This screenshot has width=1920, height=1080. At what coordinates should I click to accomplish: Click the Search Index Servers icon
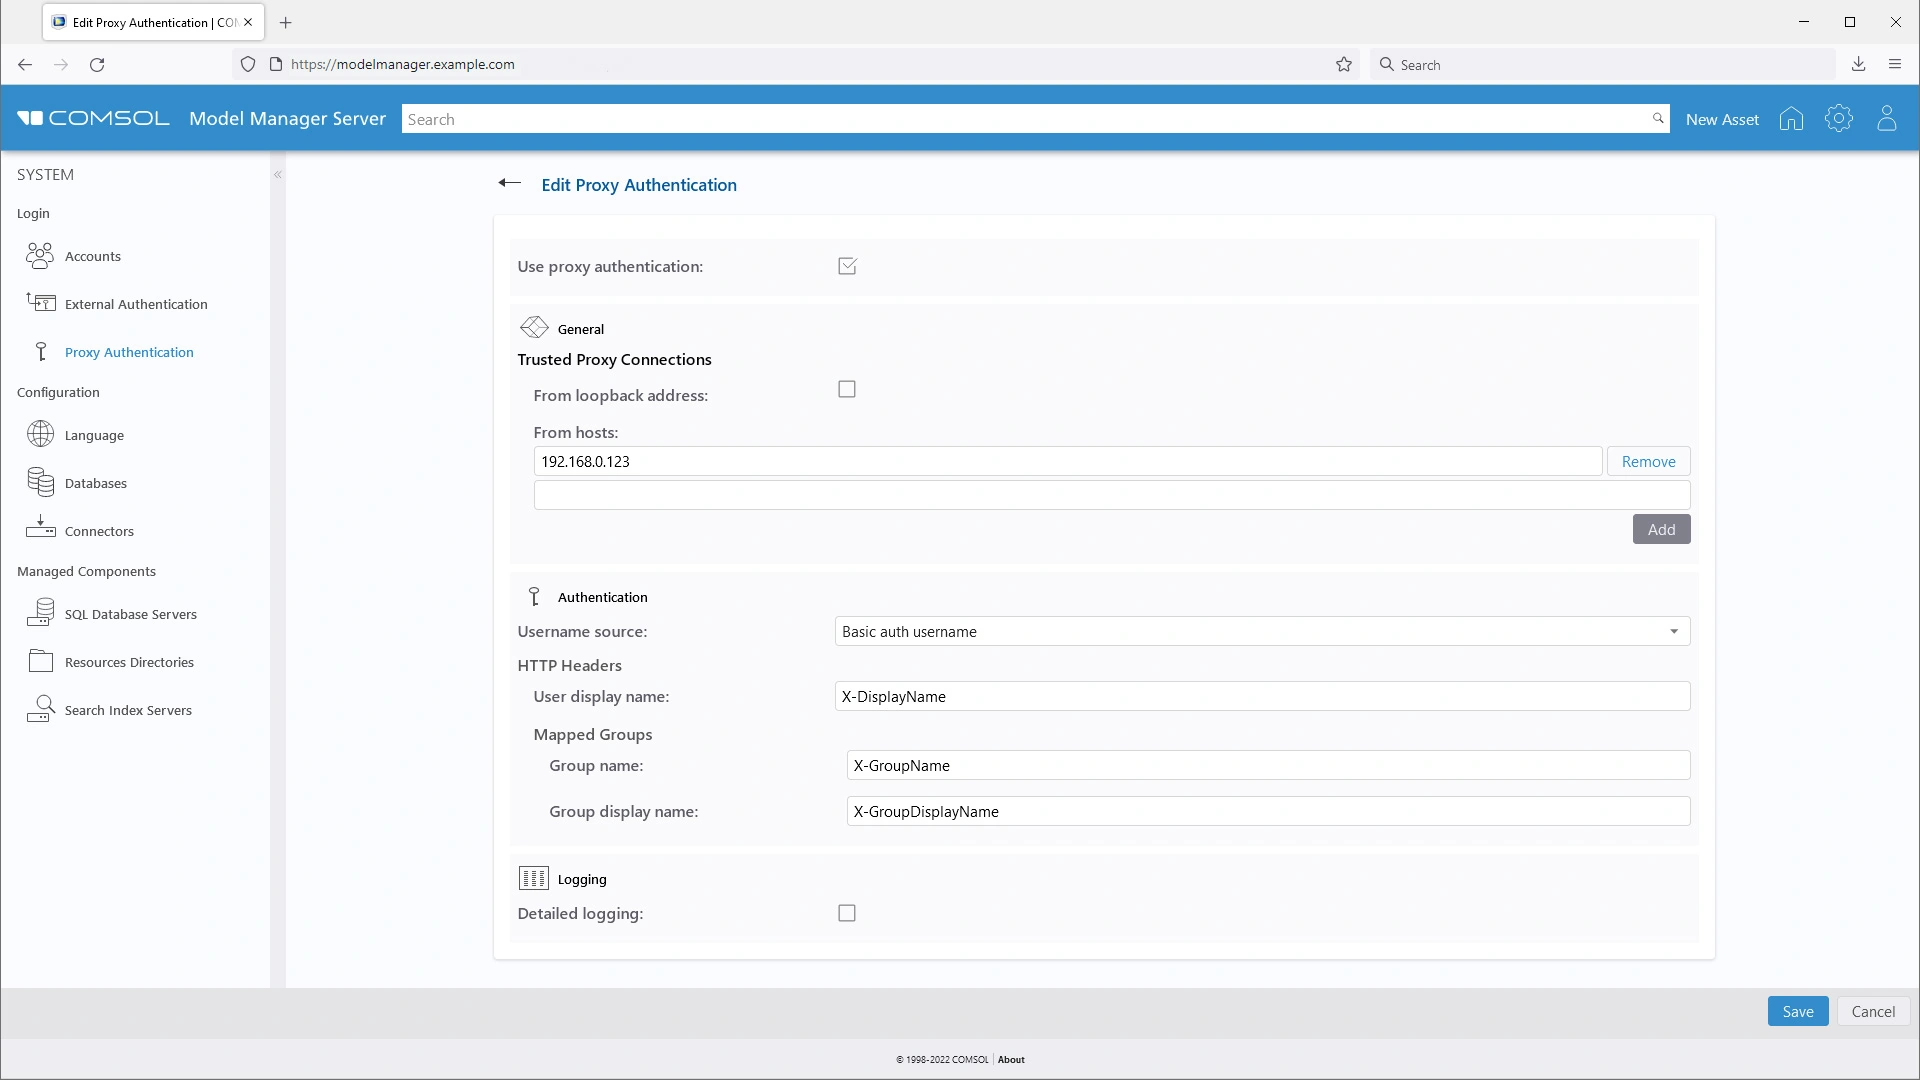pos(40,709)
